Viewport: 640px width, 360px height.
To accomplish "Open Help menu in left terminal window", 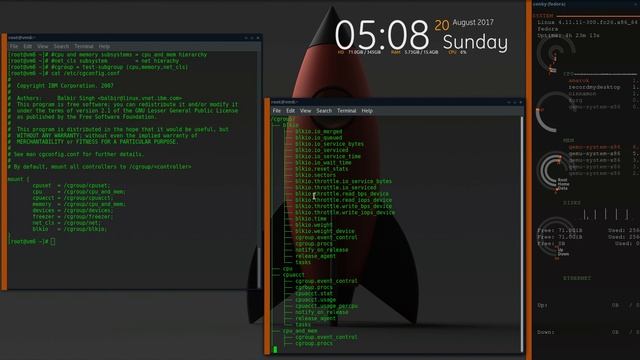I will 104,47.
